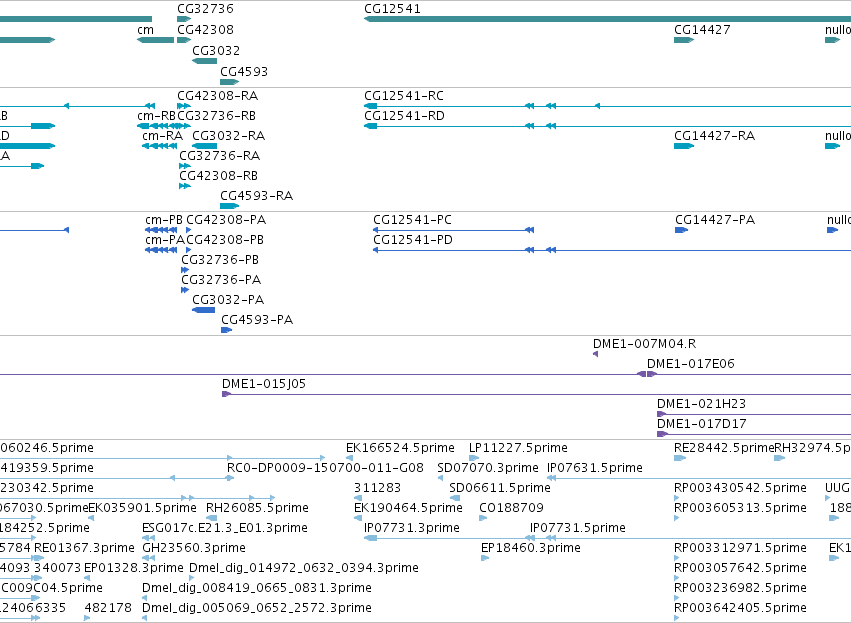
Task: Click the cm-RA transcript label
Action: pos(162,136)
